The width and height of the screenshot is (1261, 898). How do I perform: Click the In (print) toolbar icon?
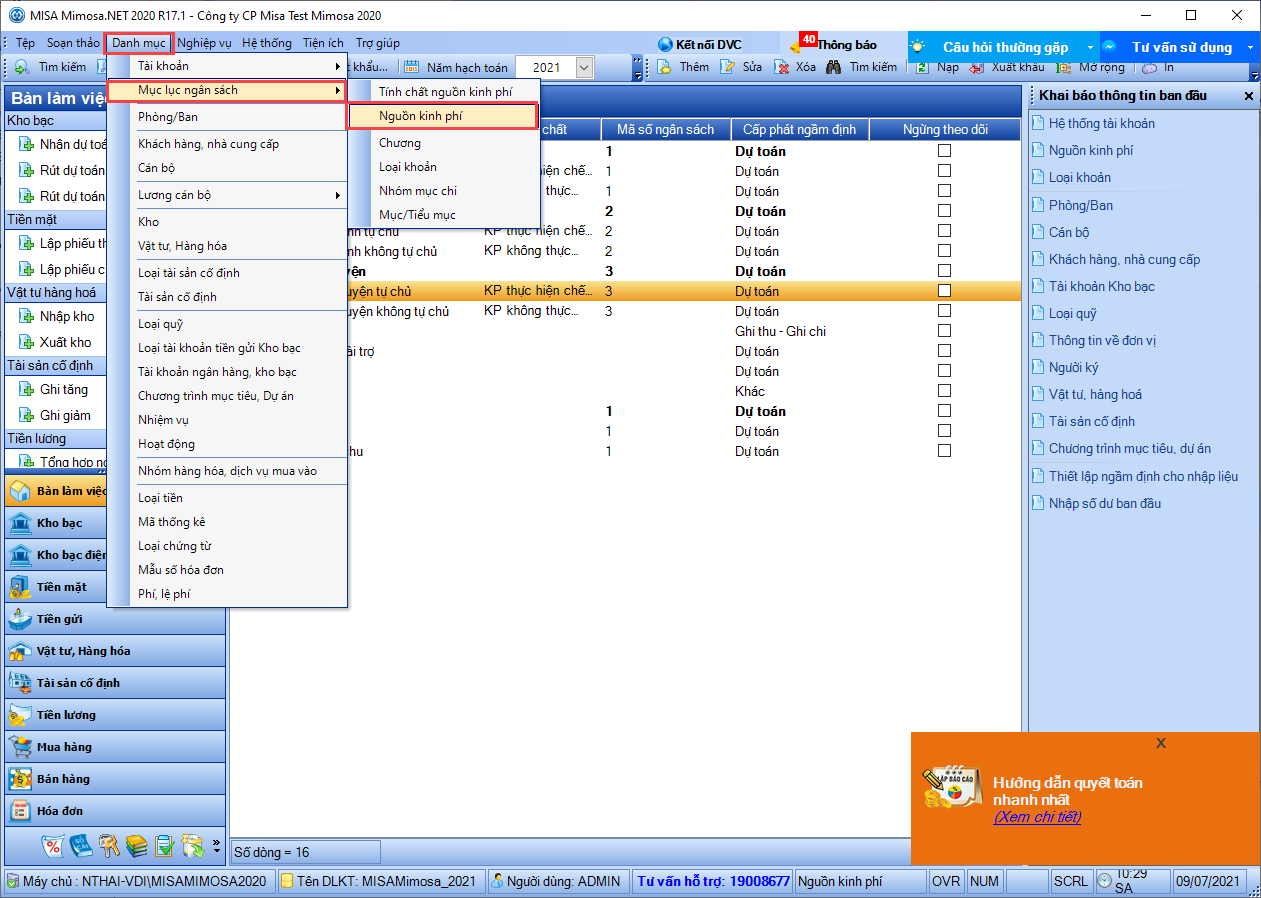pos(1150,67)
